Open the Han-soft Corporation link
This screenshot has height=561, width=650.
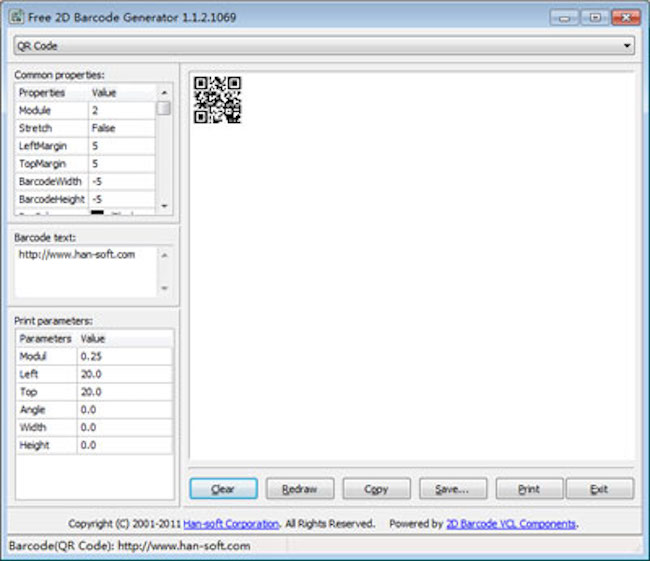click(233, 524)
